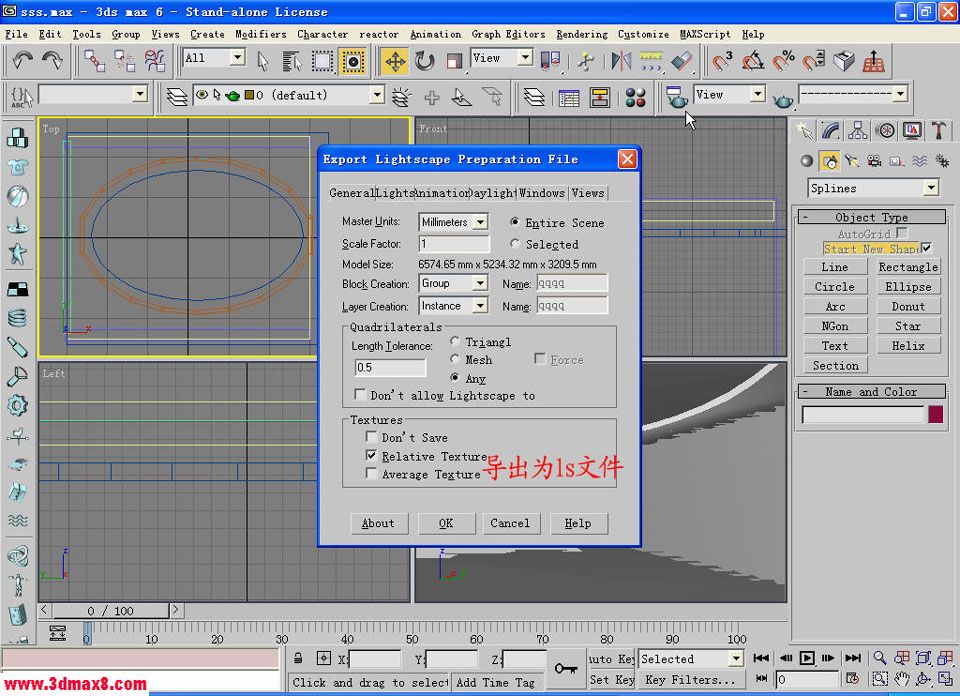Activate the Select and Link tool
The width and height of the screenshot is (960, 696).
pyautogui.click(x=95, y=61)
